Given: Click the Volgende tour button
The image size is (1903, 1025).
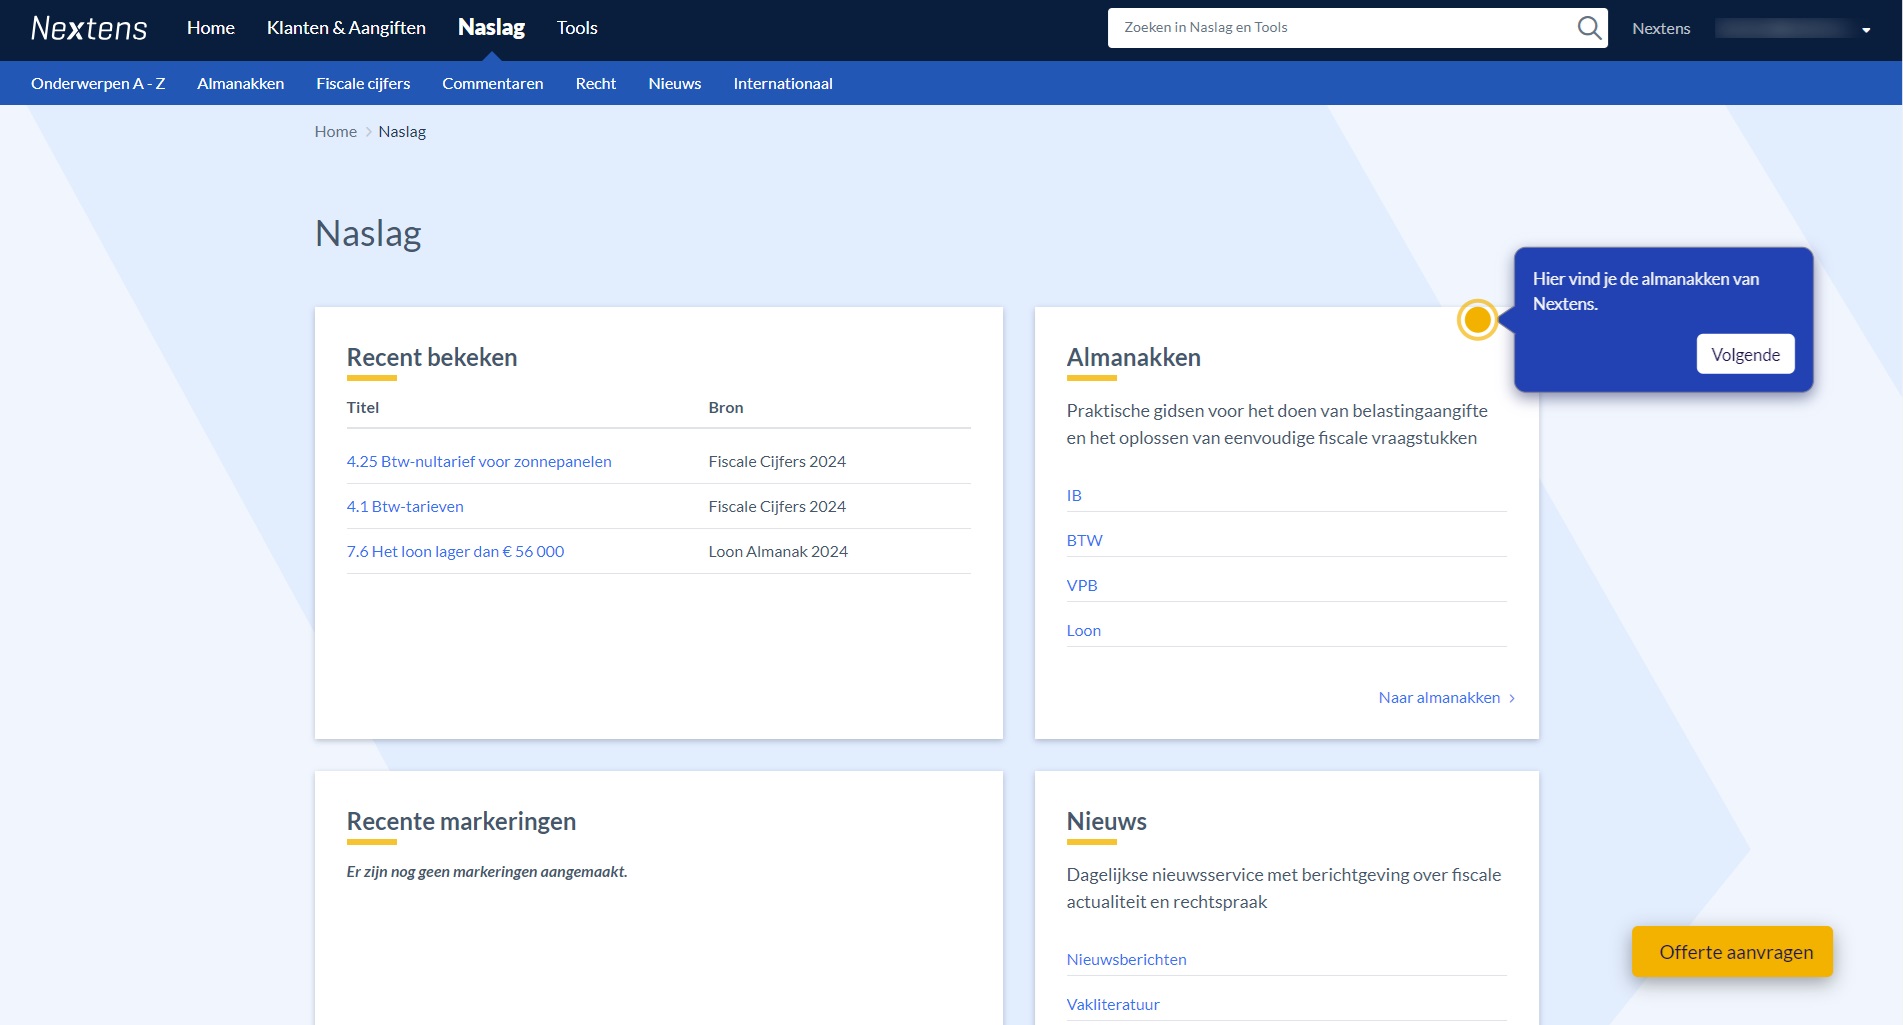Looking at the screenshot, I should click(1745, 354).
